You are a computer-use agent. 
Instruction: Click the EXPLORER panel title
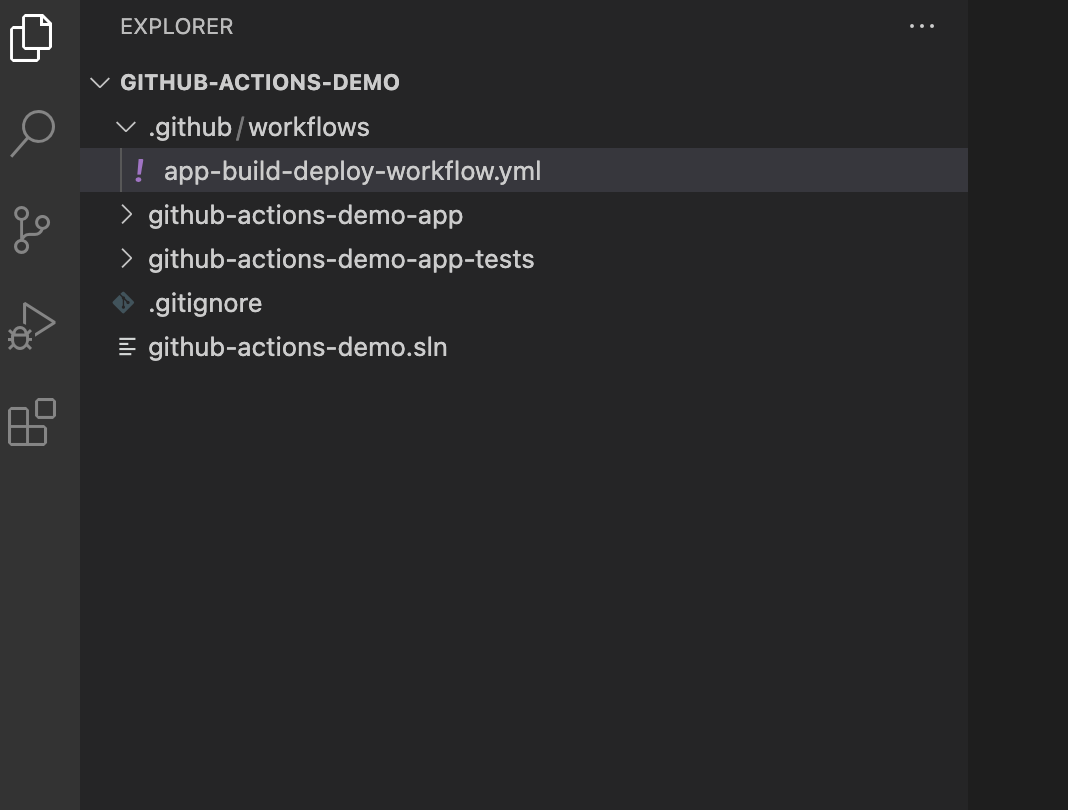[176, 27]
